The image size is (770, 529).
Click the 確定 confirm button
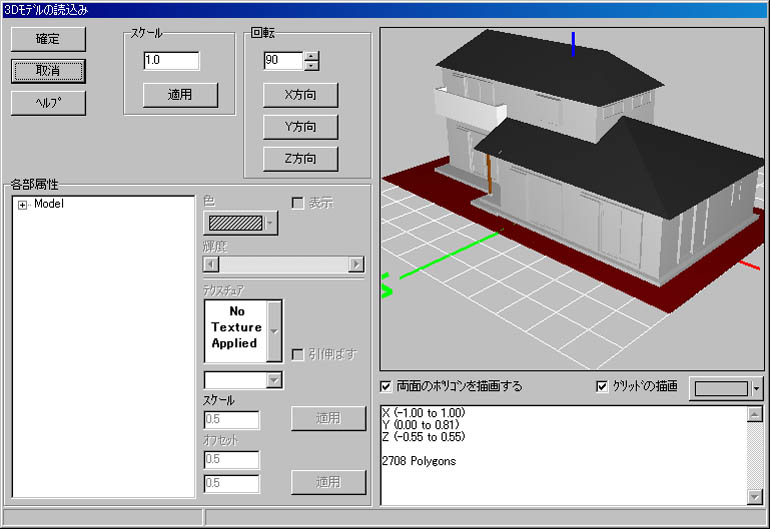pos(48,39)
